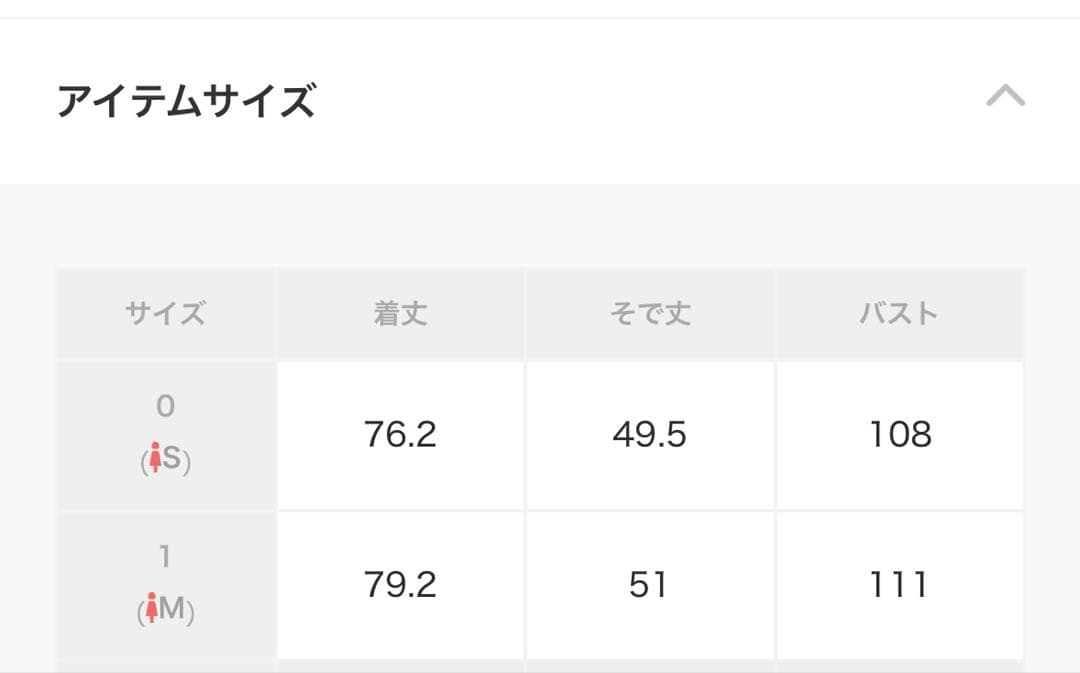Click the 76.2 length cell
Screen dimensions: 1080x673
pyautogui.click(x=400, y=435)
